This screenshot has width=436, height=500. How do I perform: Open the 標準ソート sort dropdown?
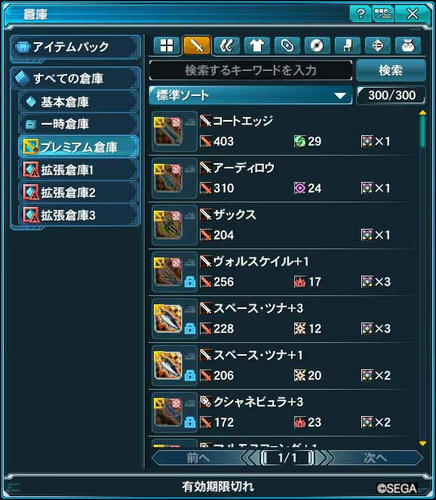click(x=251, y=96)
